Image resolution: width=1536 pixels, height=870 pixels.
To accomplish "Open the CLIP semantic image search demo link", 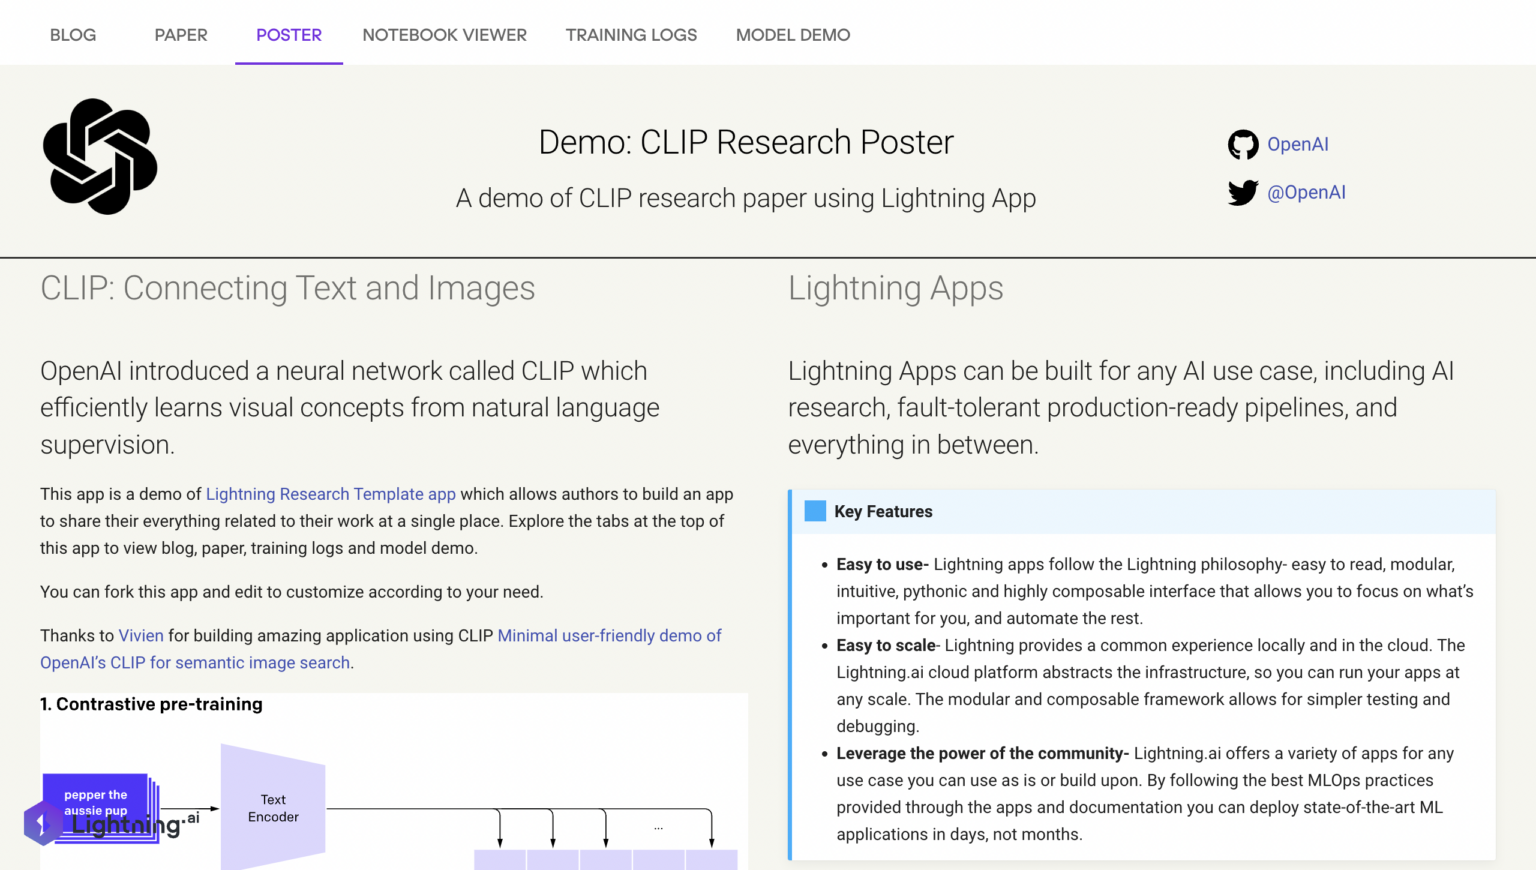I will 609,635.
